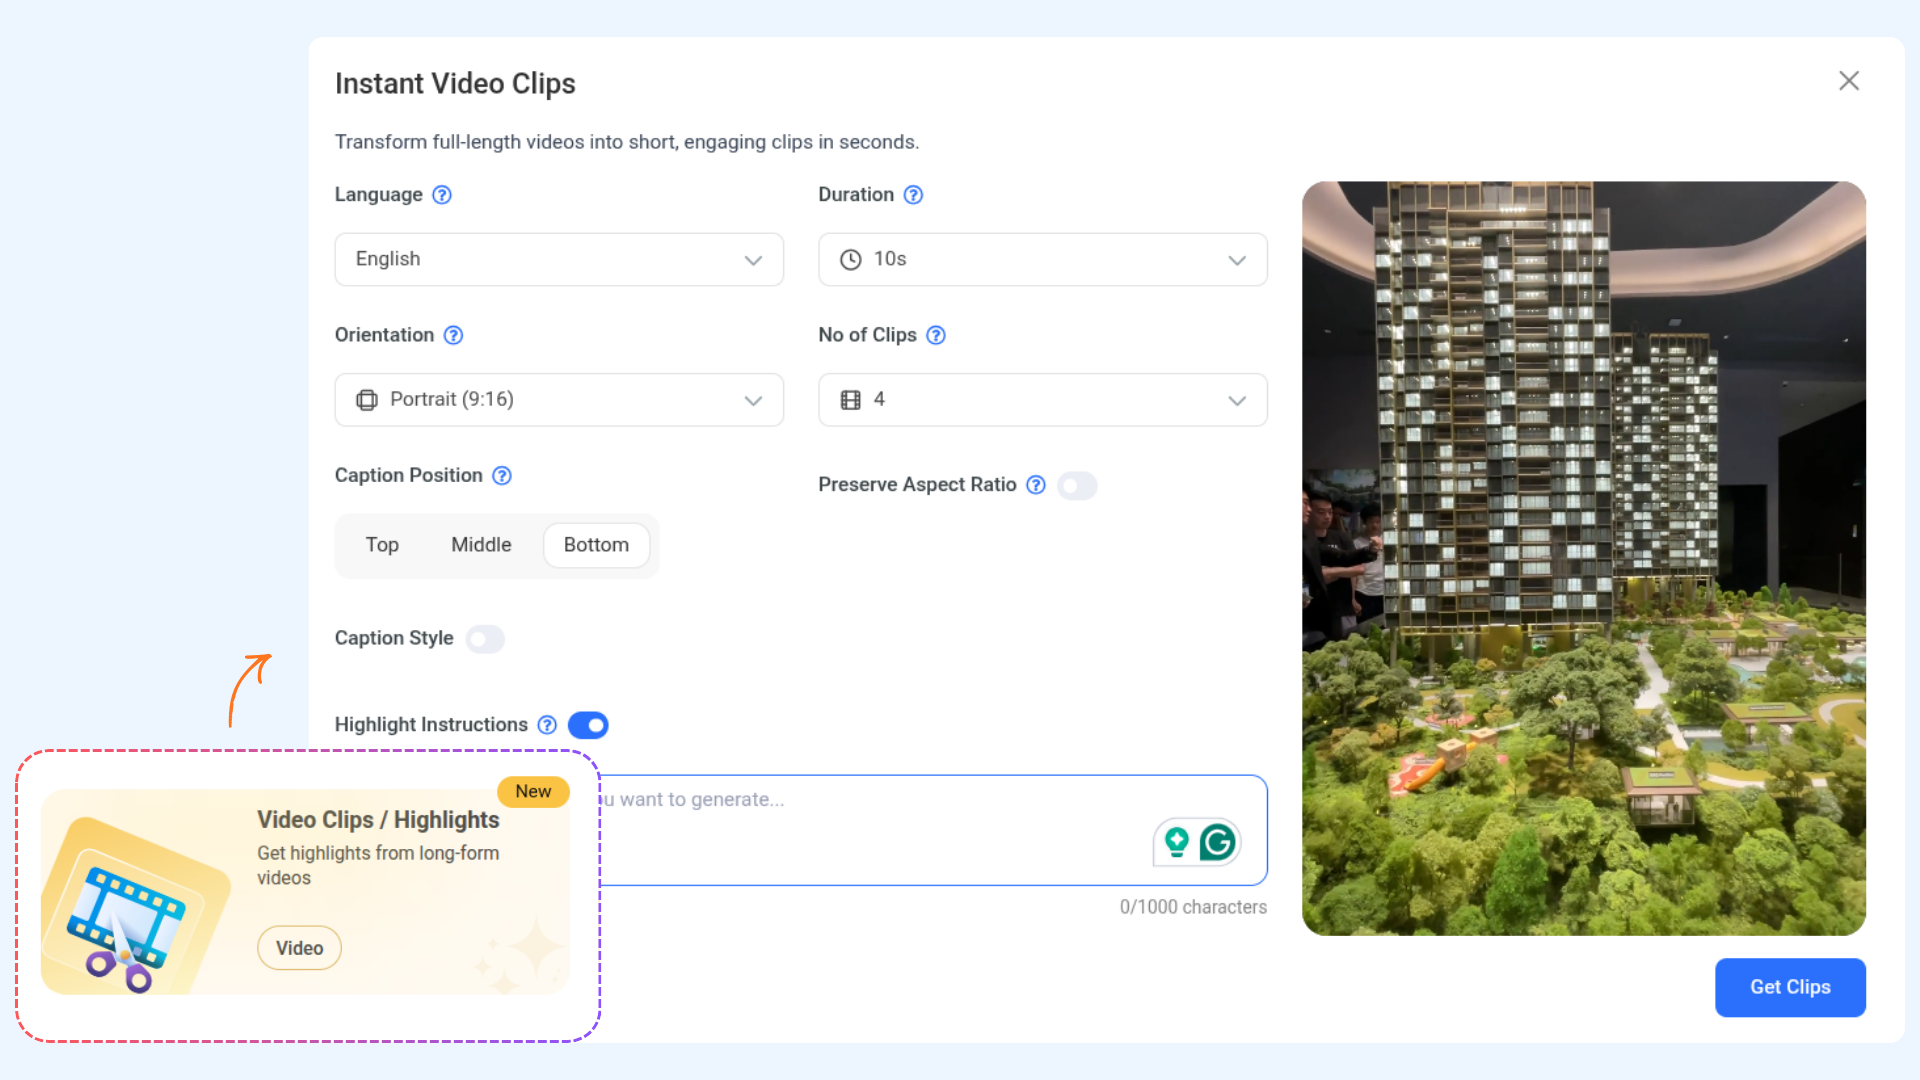Viewport: 1920px width, 1080px height.
Task: Click the Video tag button on card
Action: (299, 948)
